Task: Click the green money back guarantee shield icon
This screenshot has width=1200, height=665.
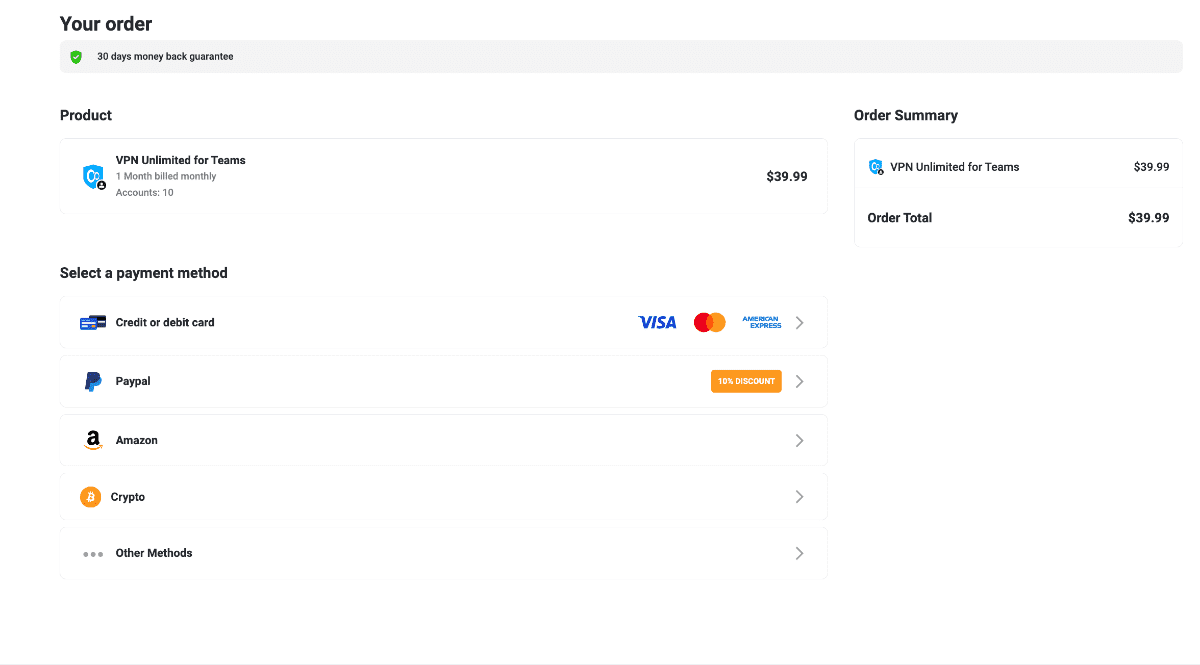Action: pyautogui.click(x=76, y=57)
